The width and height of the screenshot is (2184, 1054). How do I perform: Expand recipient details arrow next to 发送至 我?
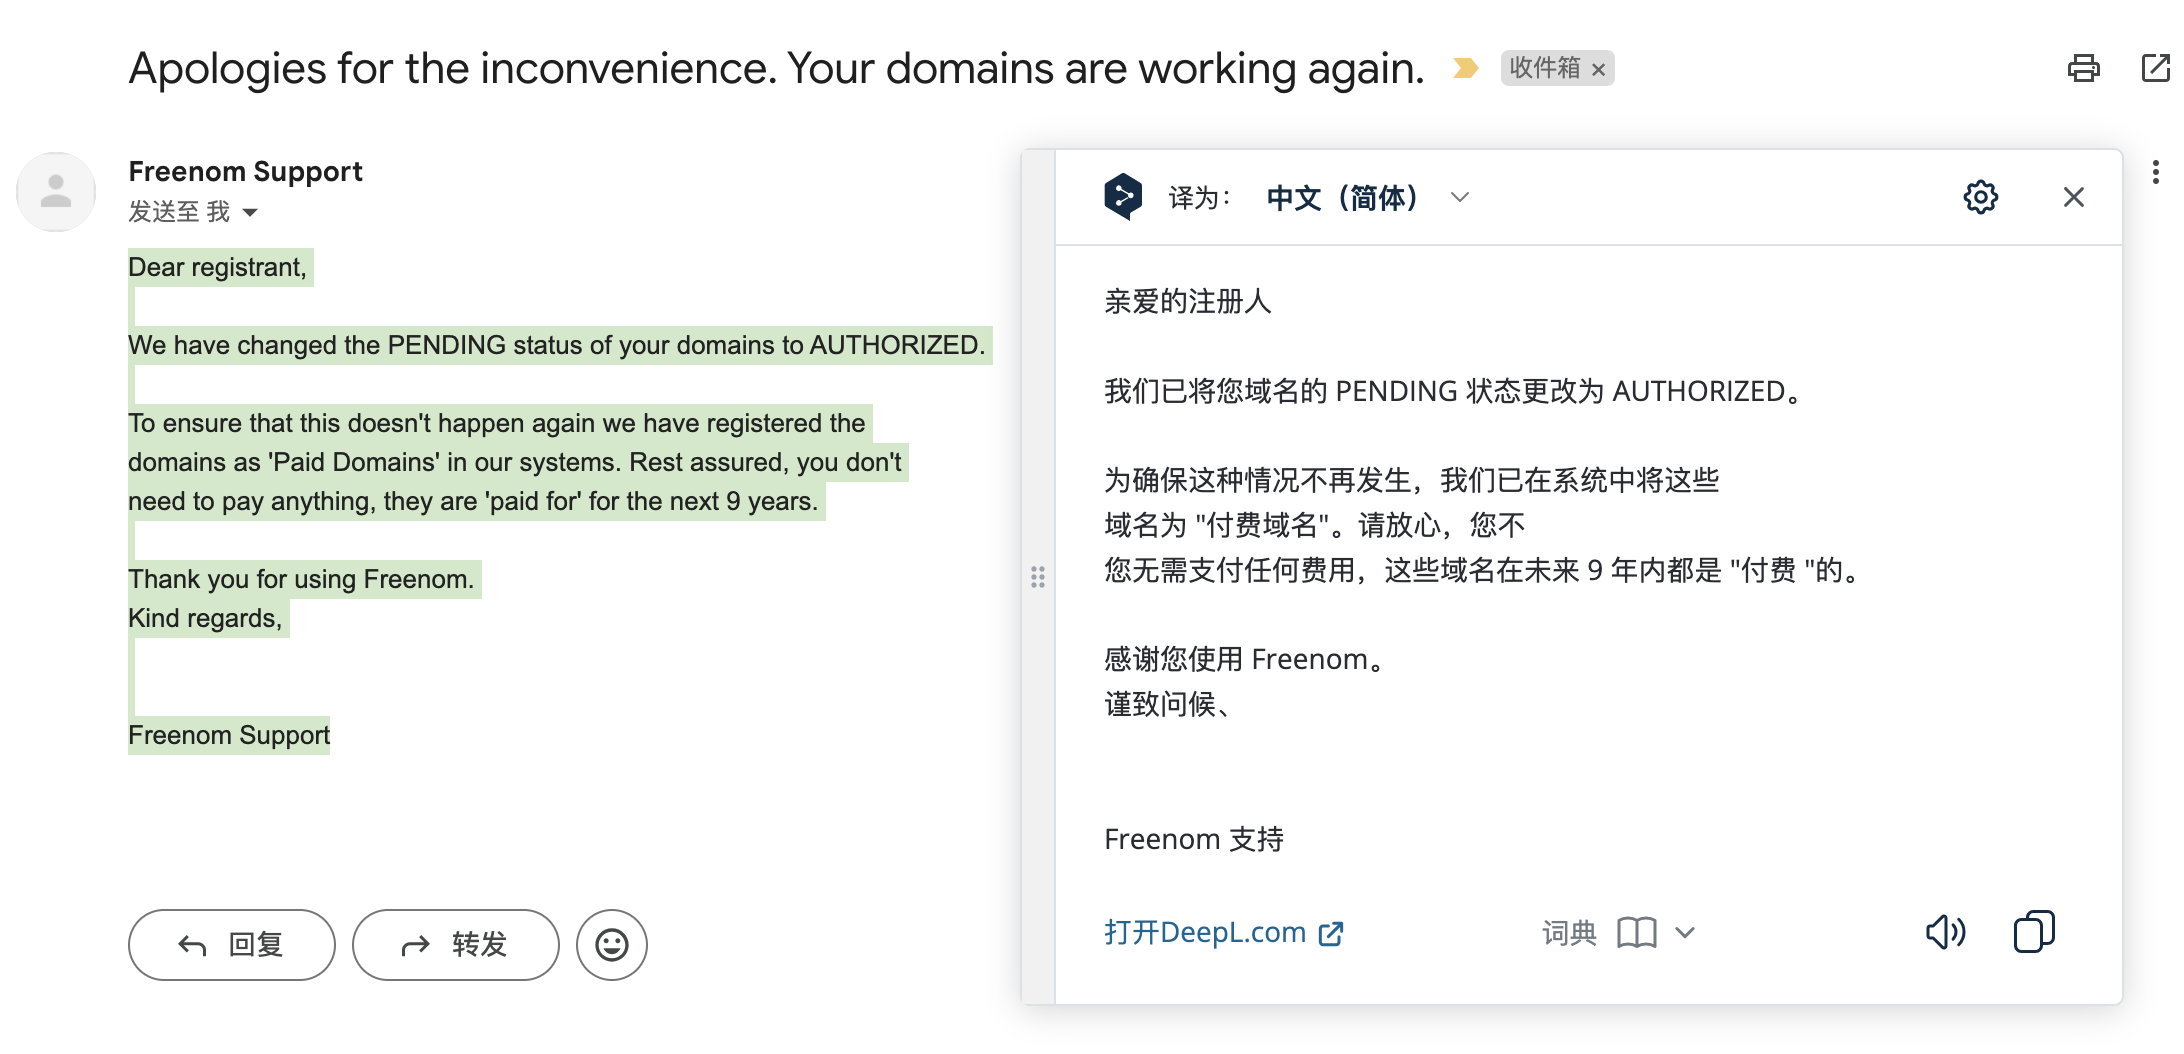click(250, 212)
